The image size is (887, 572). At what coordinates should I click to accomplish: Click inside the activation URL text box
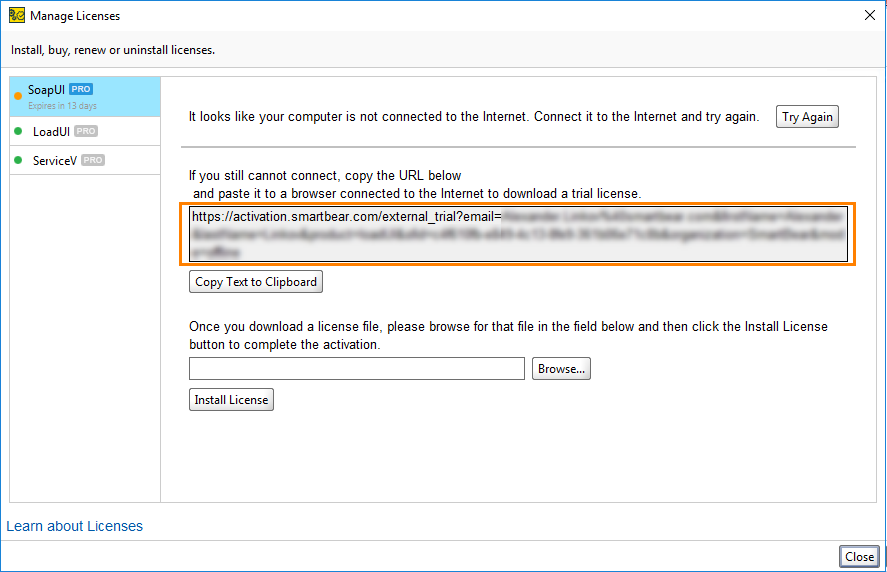pyautogui.click(x=518, y=234)
